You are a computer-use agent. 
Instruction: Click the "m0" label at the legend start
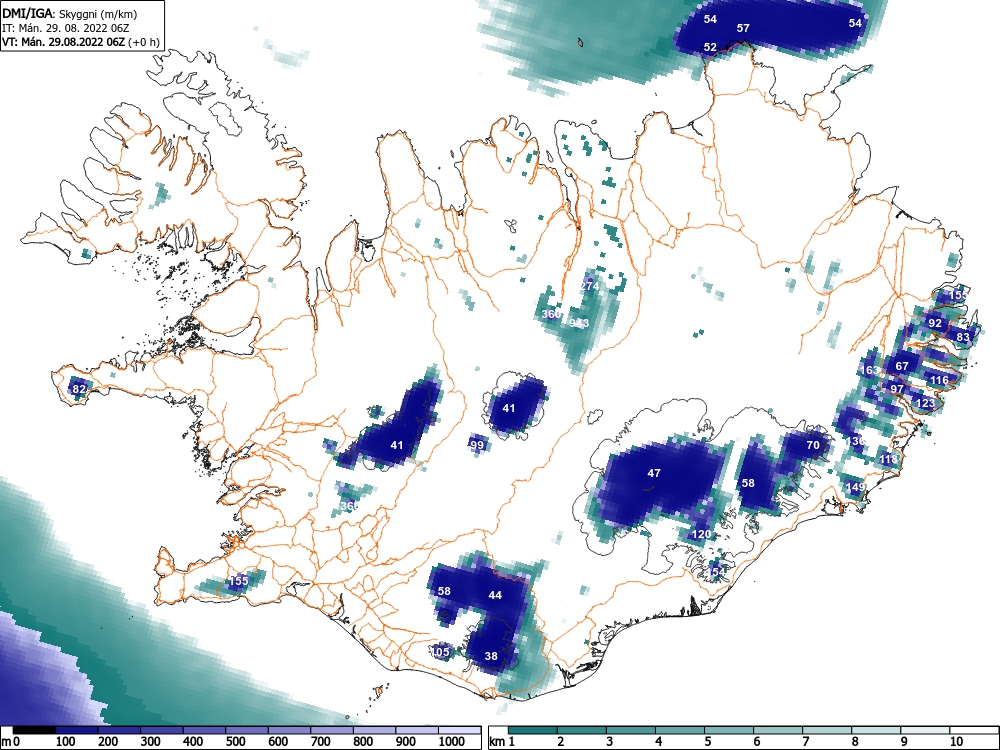(x=11, y=742)
